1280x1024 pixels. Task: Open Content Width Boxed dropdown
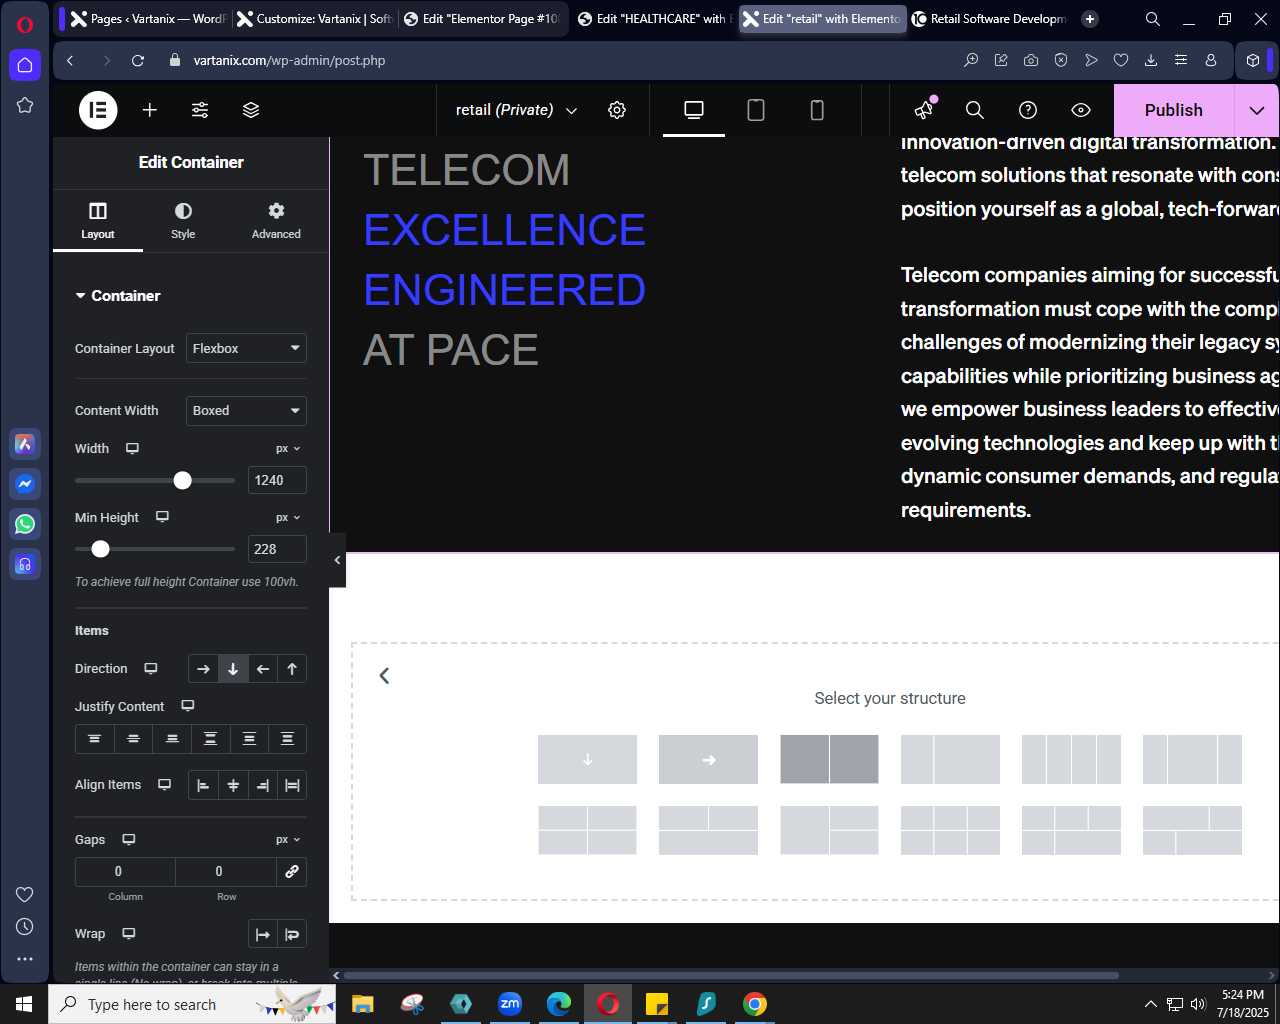click(x=246, y=410)
